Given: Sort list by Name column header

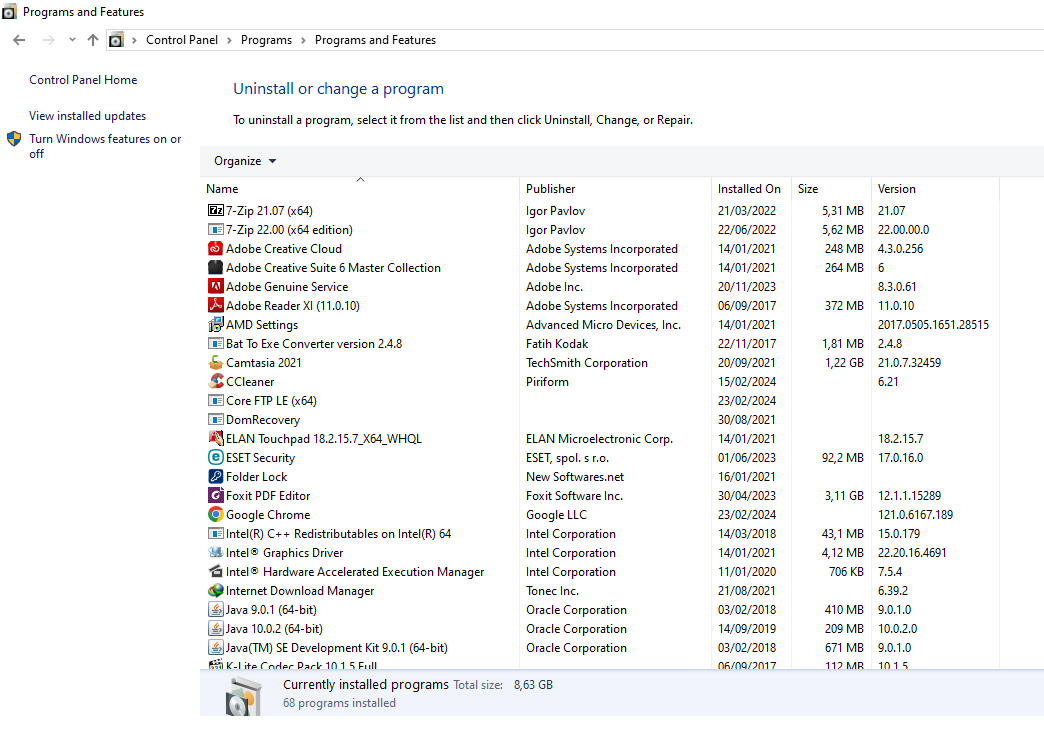Looking at the screenshot, I should point(360,188).
